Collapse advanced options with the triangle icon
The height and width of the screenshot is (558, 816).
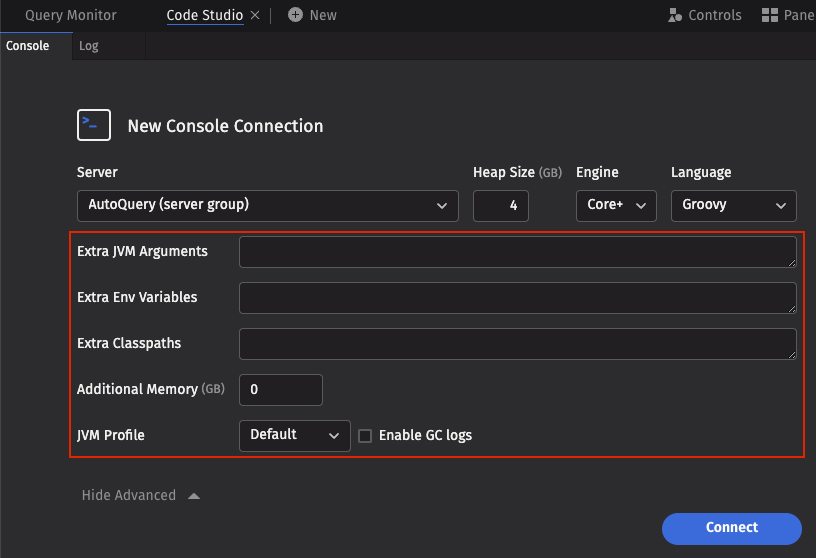pos(194,496)
